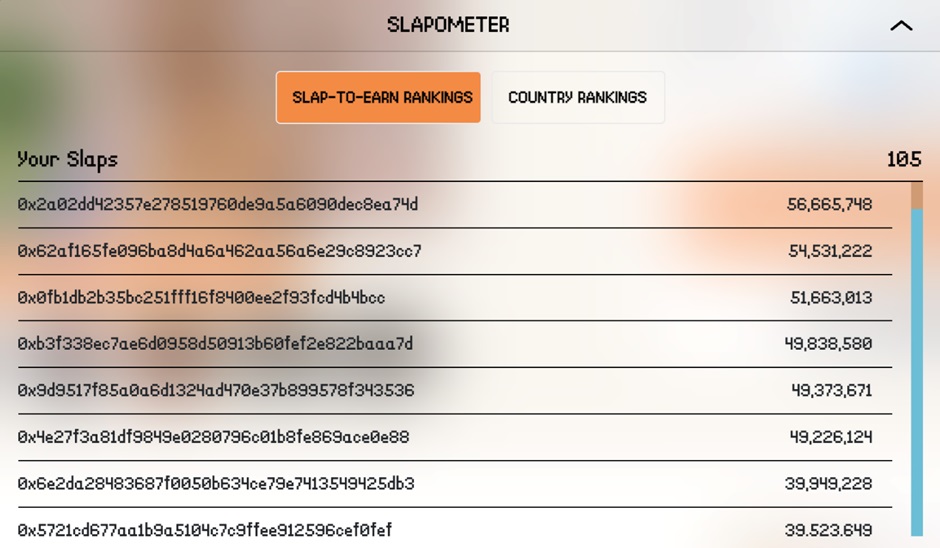This screenshot has width=940, height=548.
Task: Collapse the Slapometer panel with the chevron
Action: (x=901, y=26)
